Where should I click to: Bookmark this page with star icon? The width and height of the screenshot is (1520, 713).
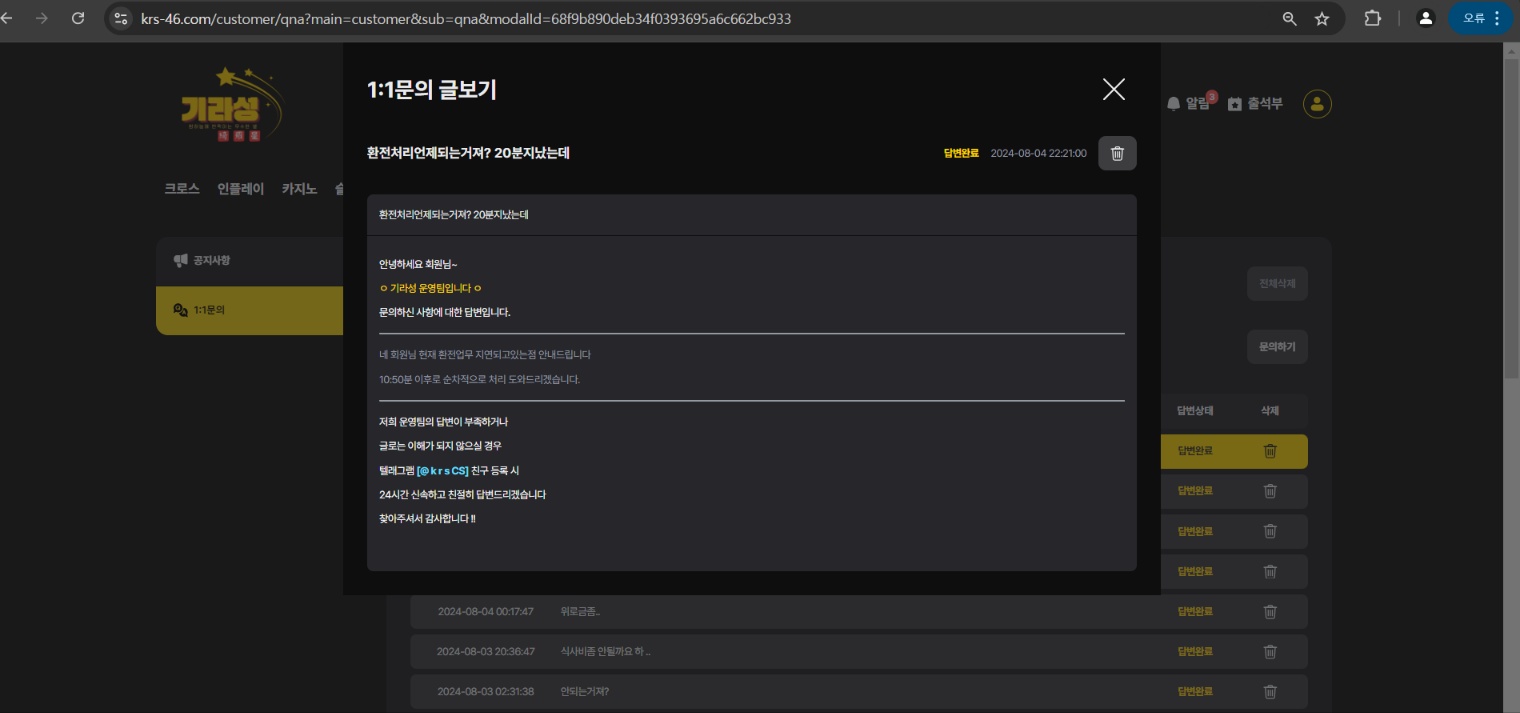click(x=1322, y=19)
